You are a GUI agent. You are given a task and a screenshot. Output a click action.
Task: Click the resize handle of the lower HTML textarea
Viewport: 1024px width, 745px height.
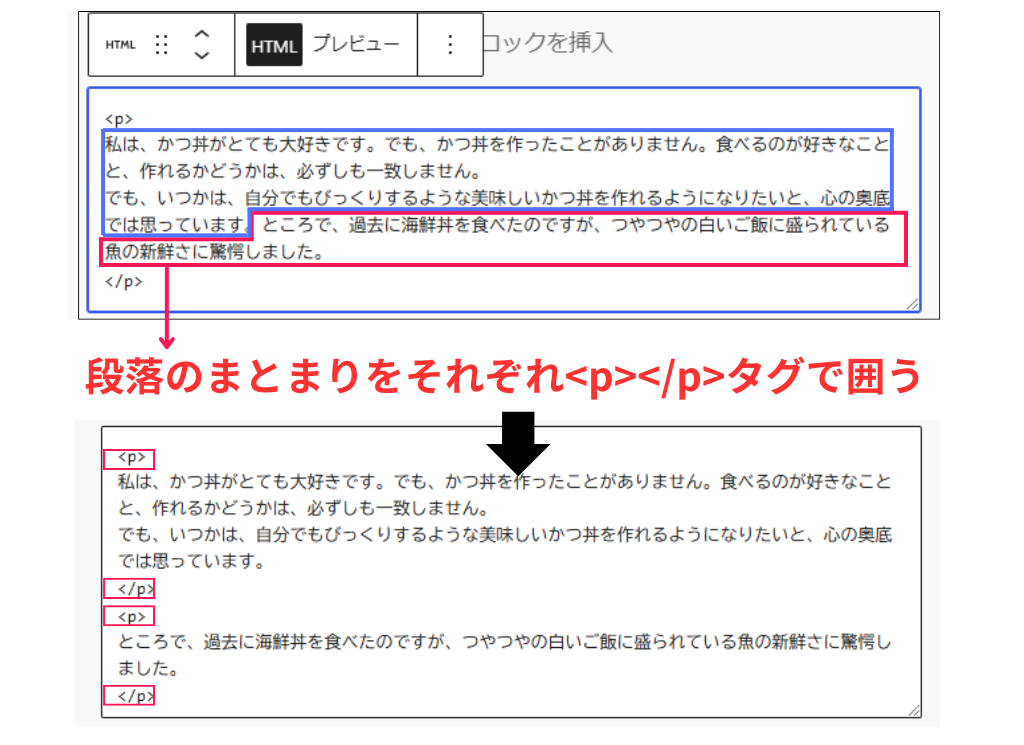[x=912, y=709]
